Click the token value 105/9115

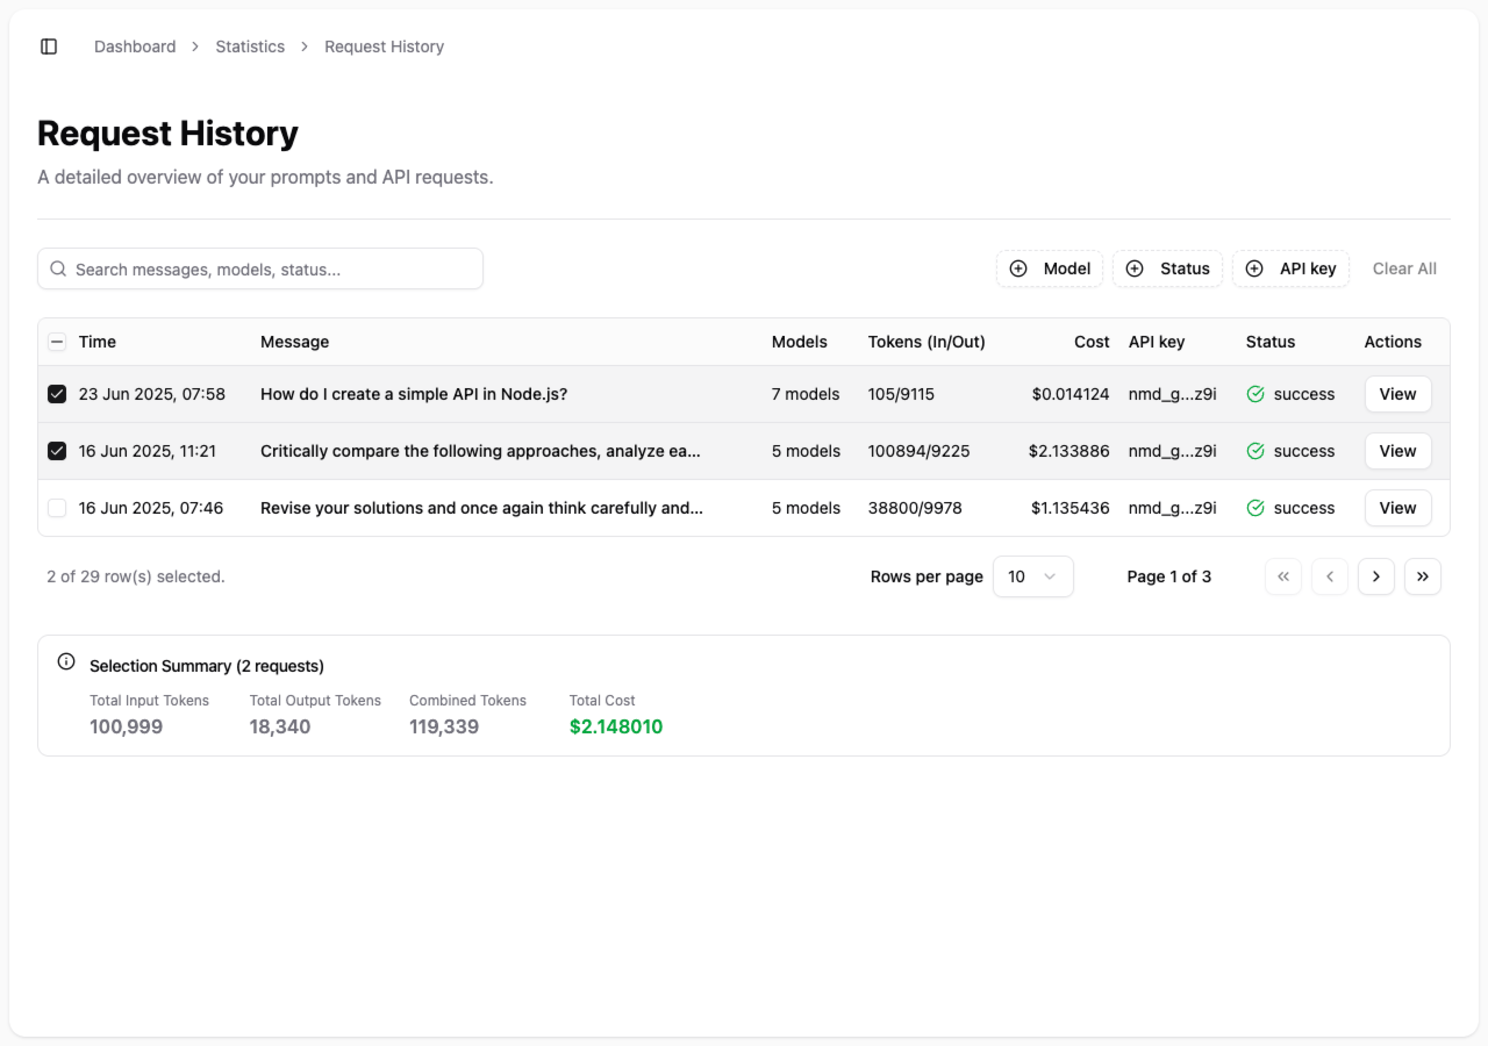coord(901,394)
